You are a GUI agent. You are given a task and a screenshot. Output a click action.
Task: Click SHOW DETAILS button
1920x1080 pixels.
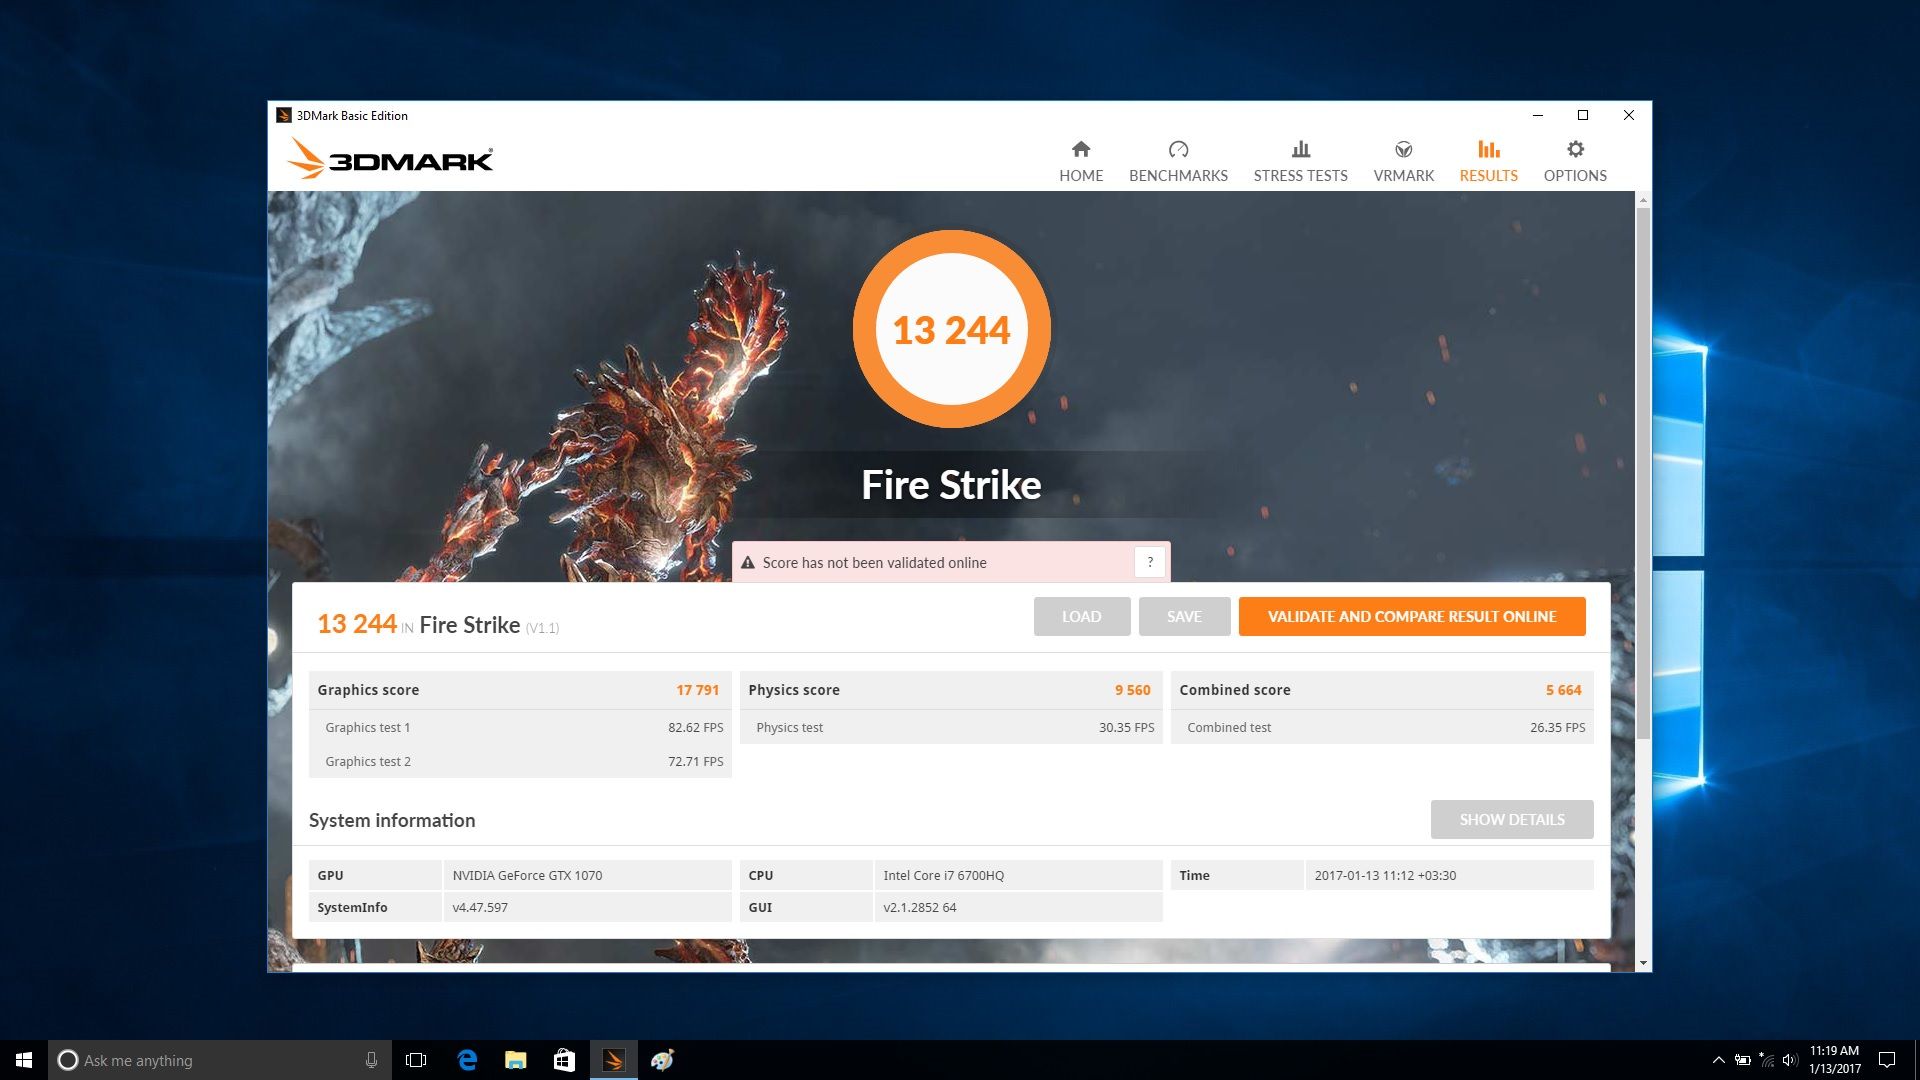pyautogui.click(x=1512, y=819)
